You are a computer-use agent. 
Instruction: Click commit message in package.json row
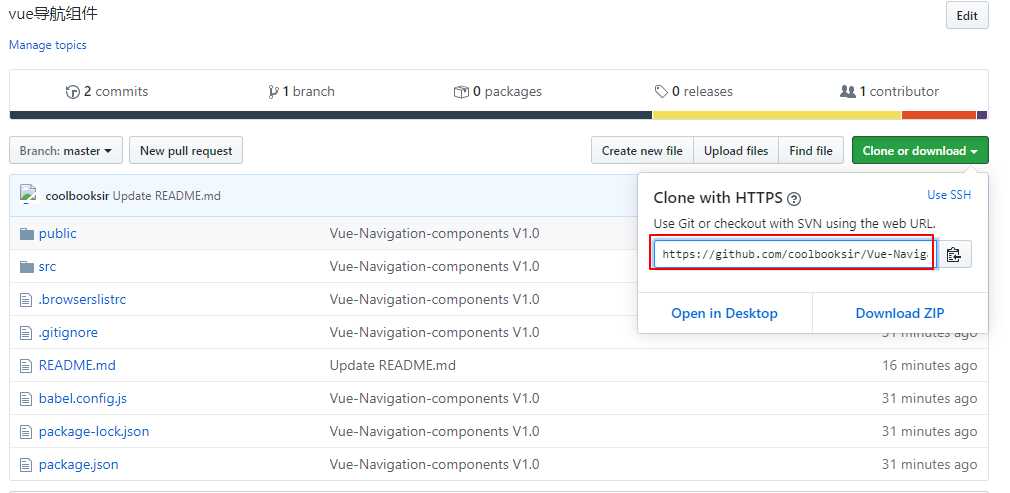tap(434, 465)
